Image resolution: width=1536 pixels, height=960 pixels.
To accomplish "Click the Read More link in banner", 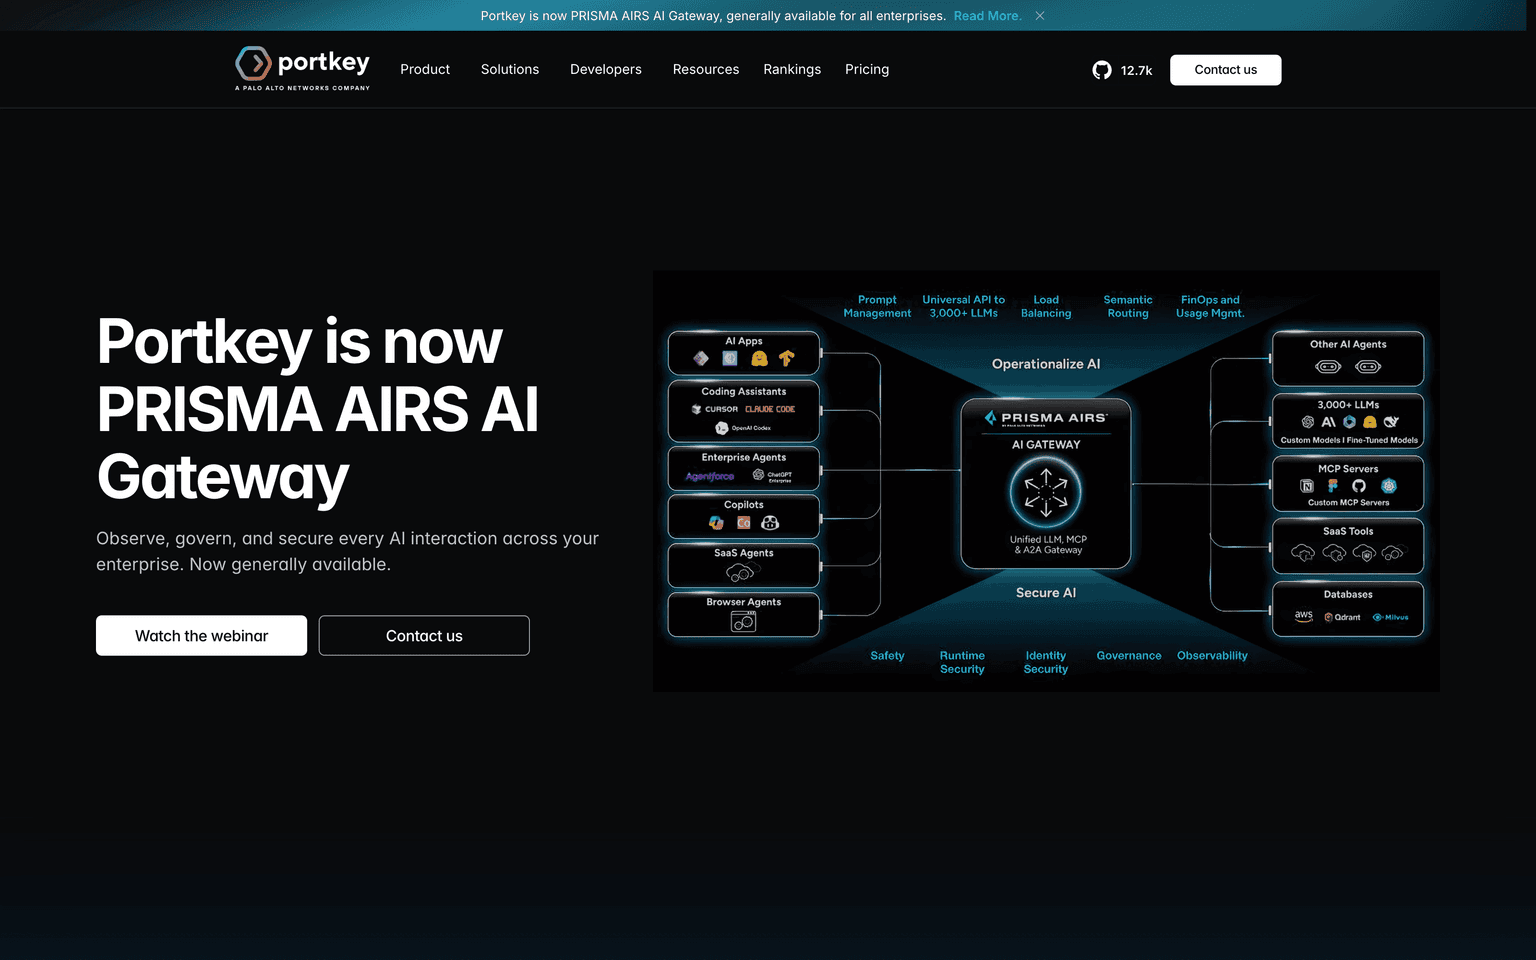I will pyautogui.click(x=987, y=16).
